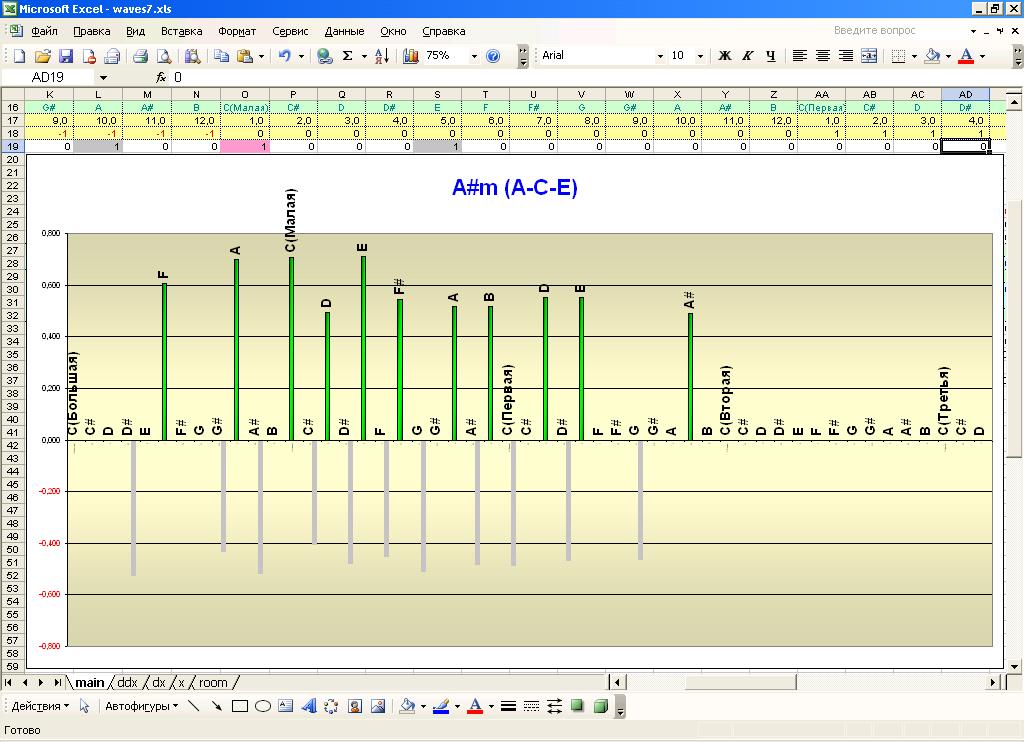Click the Save (floppy disk) icon
This screenshot has height=742, width=1024.
[x=66, y=56]
